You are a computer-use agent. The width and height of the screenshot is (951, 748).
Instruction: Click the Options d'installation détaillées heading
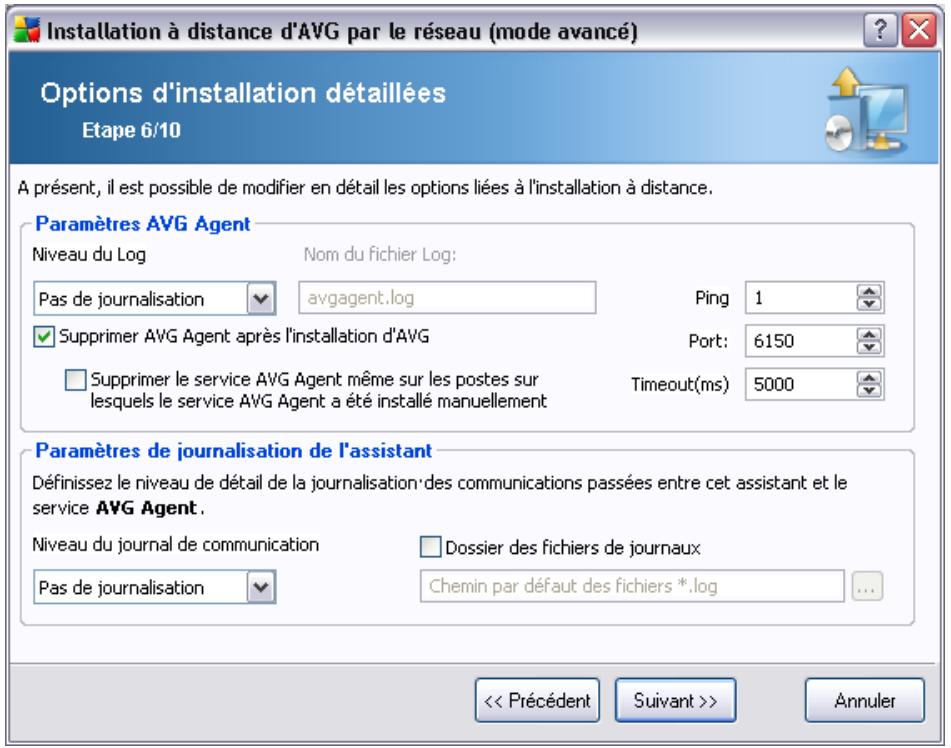coord(243,93)
